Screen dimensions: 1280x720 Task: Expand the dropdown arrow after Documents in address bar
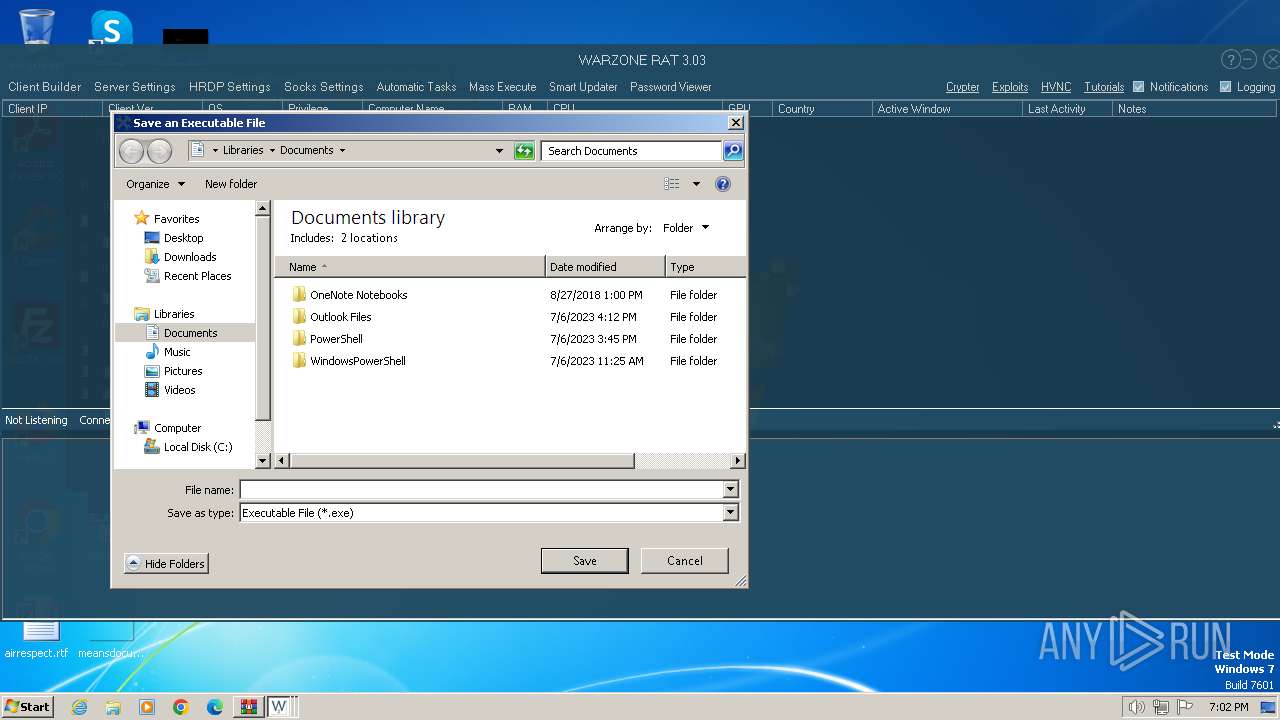tap(342, 151)
